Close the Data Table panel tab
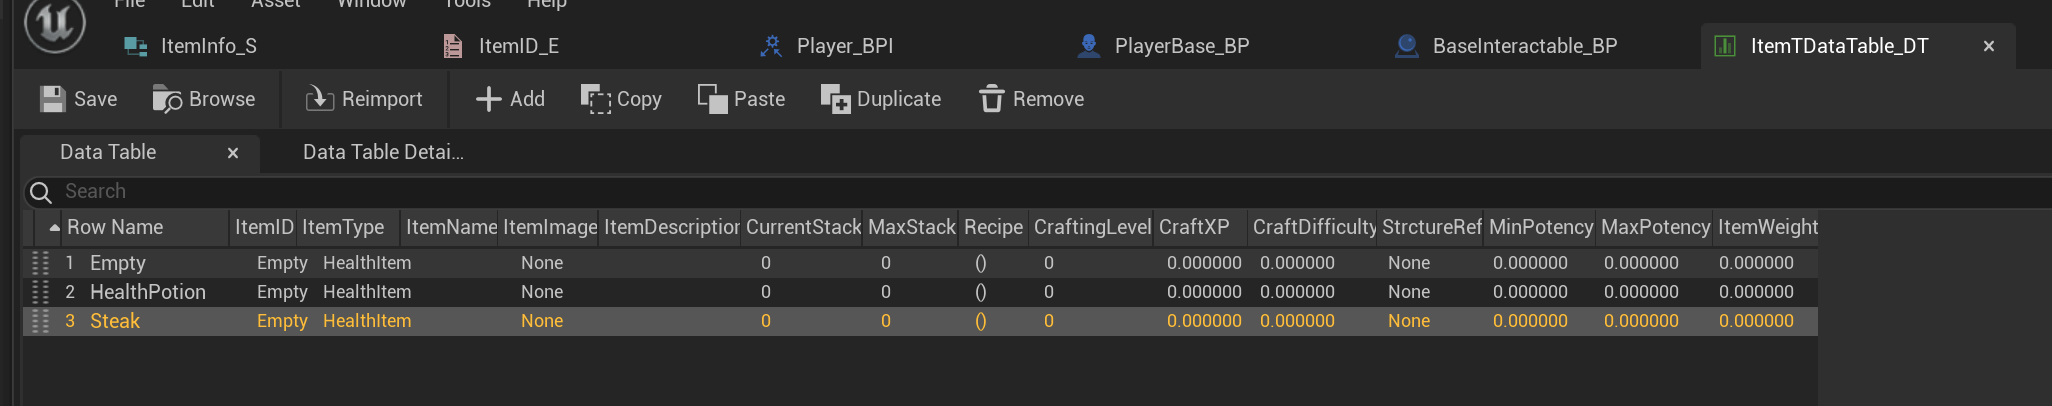The image size is (2052, 406). [233, 153]
